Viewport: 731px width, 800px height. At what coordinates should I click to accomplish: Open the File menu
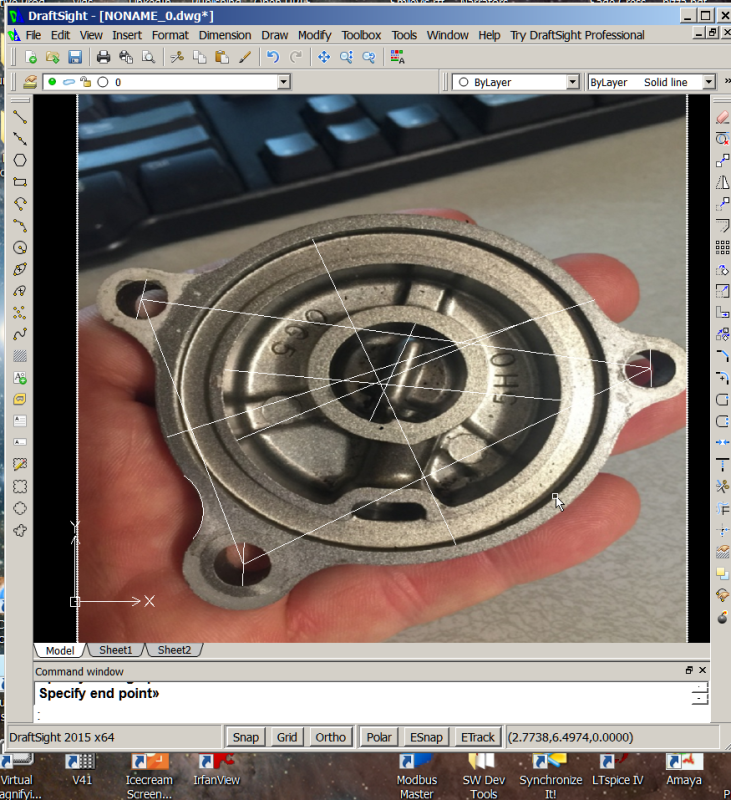[x=33, y=35]
